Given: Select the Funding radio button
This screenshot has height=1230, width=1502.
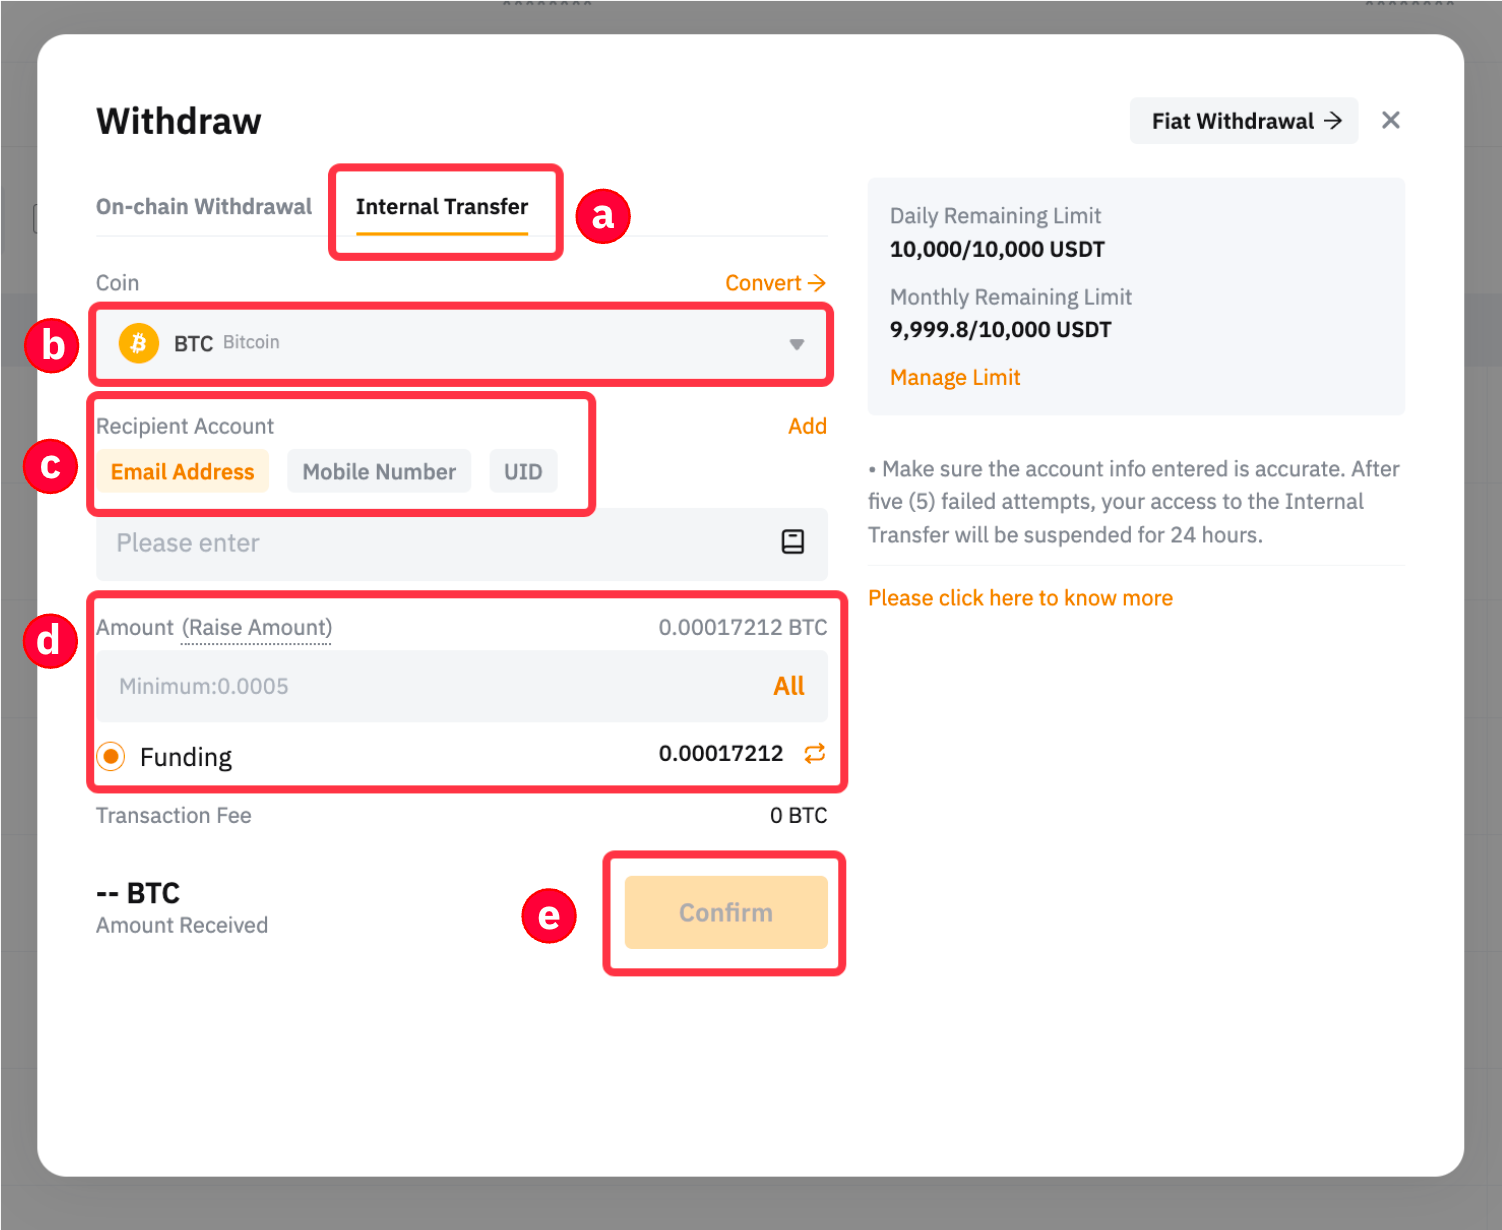Looking at the screenshot, I should [111, 757].
